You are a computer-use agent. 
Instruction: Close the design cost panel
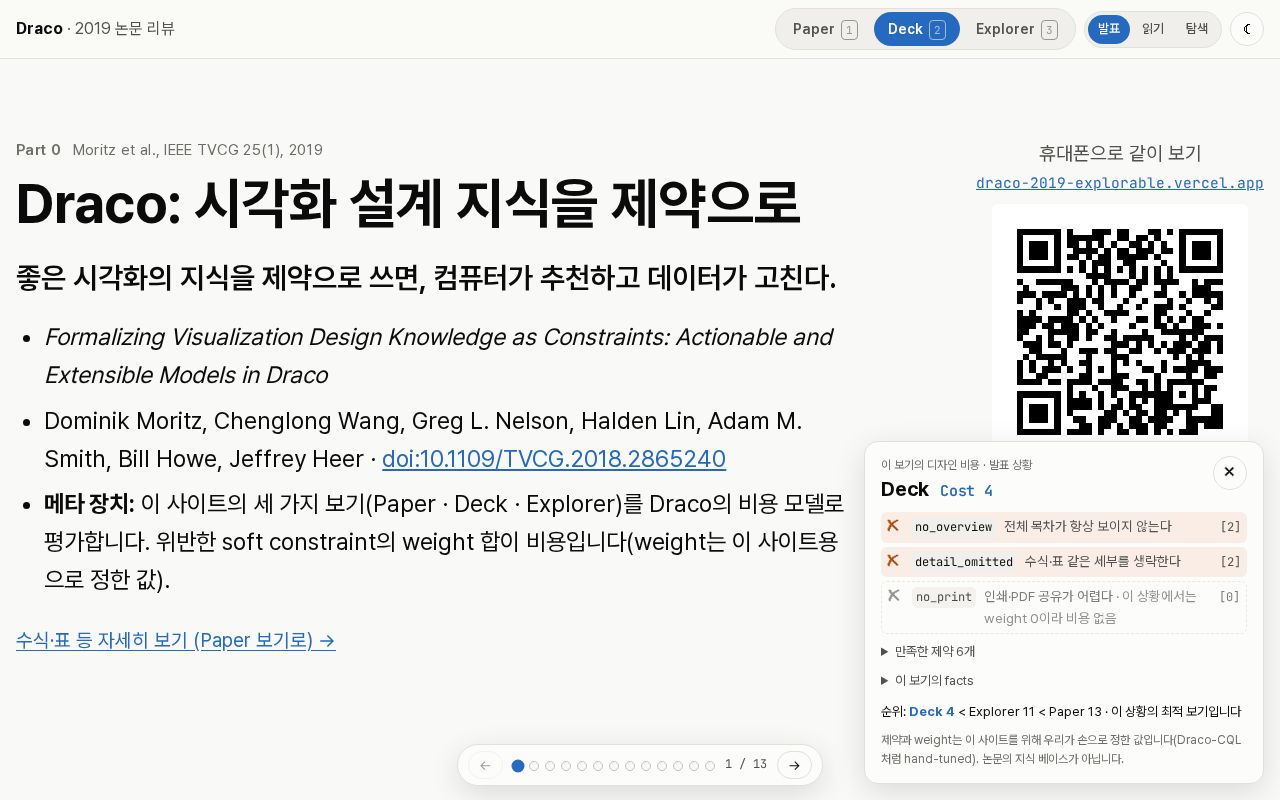1229,472
